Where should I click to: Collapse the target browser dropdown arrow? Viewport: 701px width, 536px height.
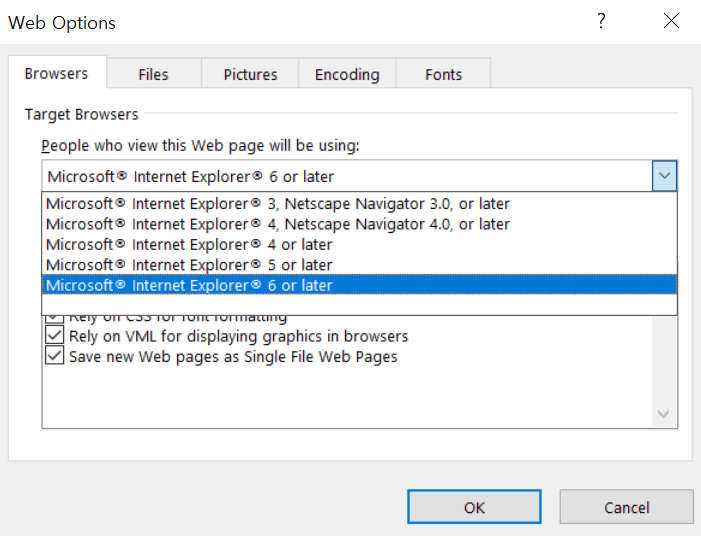coord(664,176)
